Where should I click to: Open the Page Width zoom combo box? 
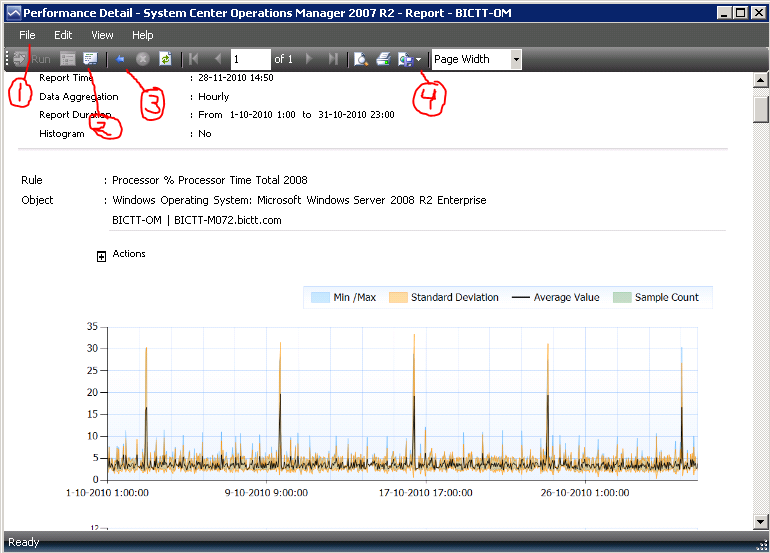[476, 59]
